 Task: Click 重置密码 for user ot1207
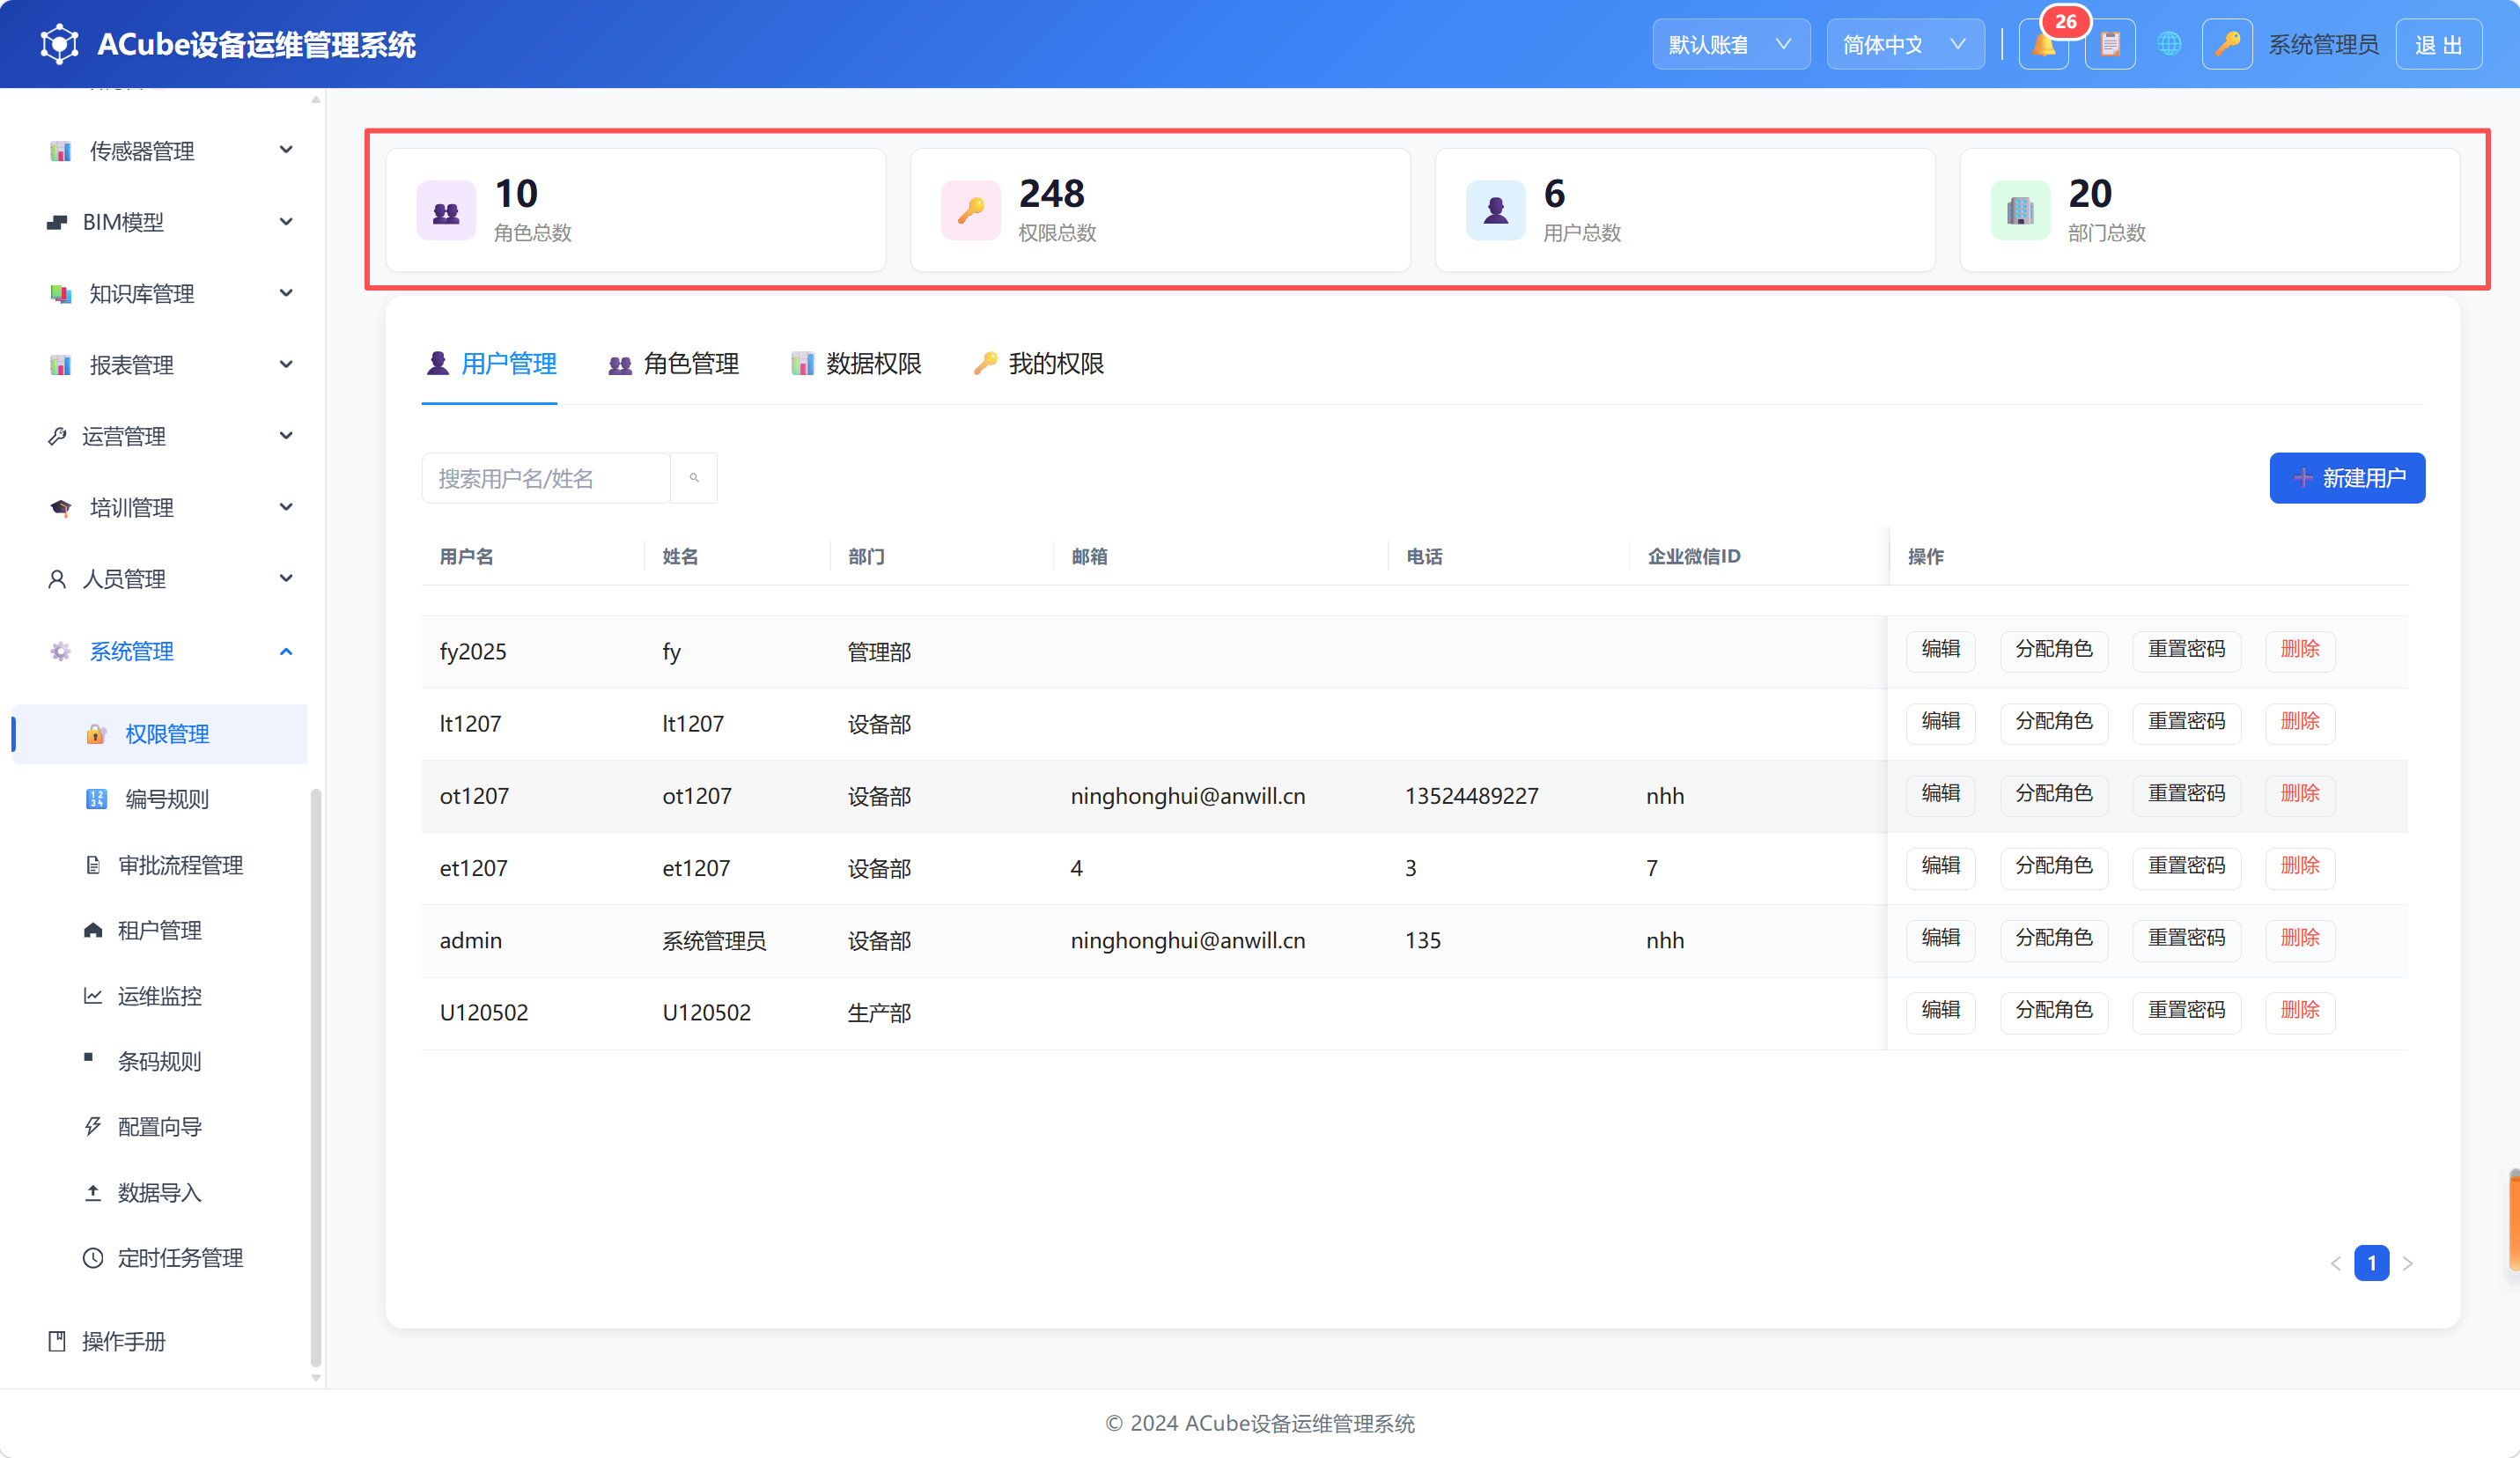click(x=2186, y=795)
